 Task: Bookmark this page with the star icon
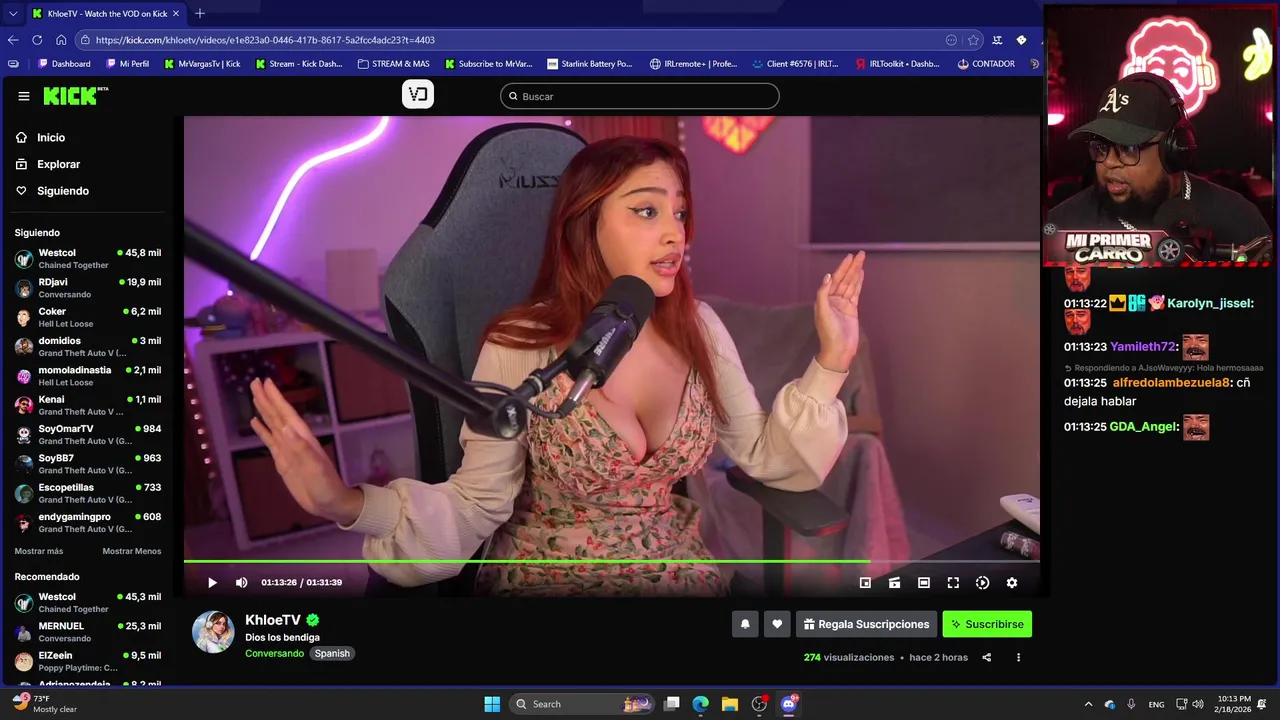coord(973,40)
